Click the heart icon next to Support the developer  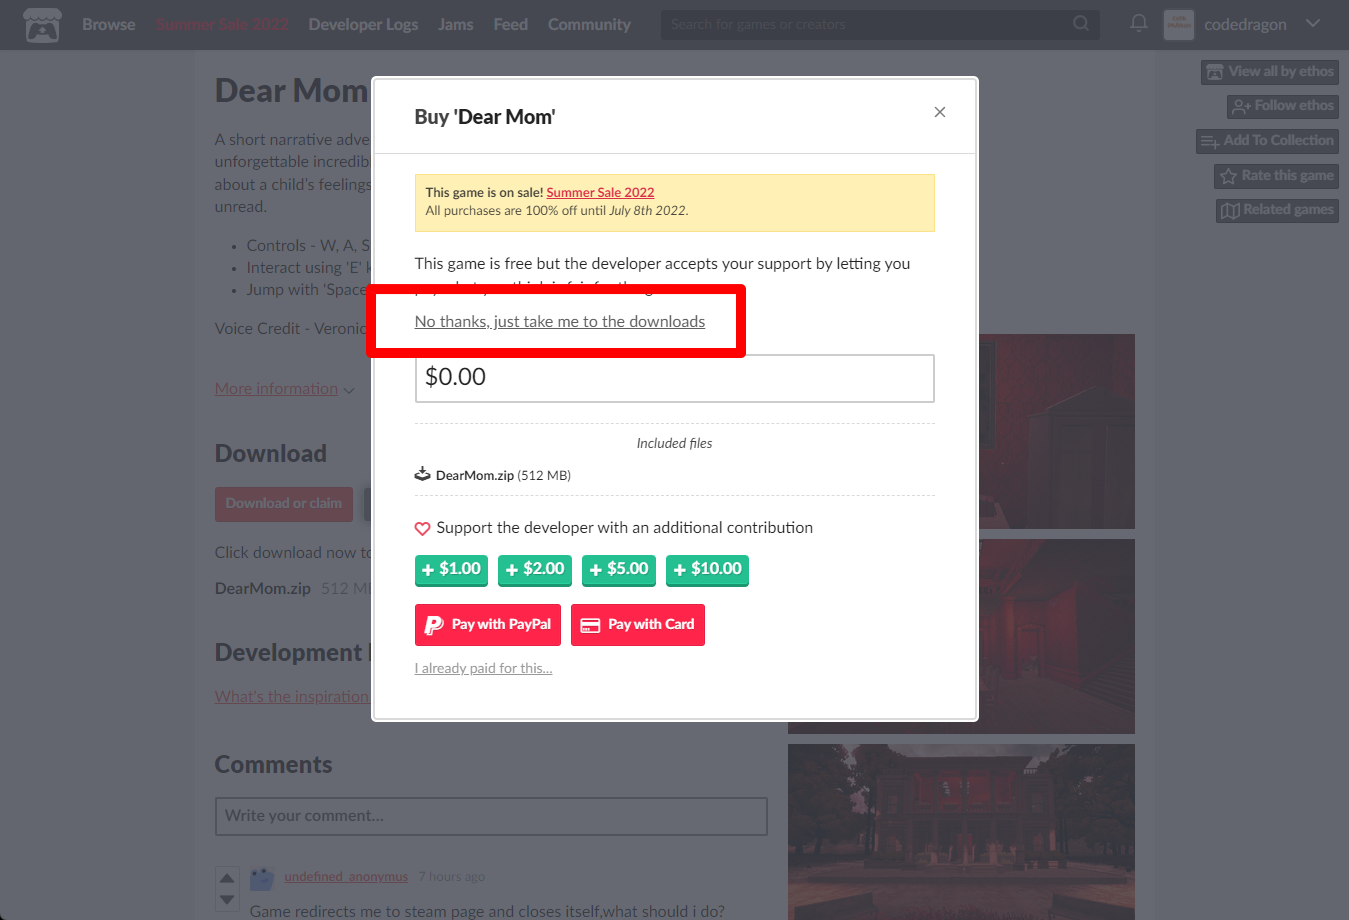tap(422, 528)
